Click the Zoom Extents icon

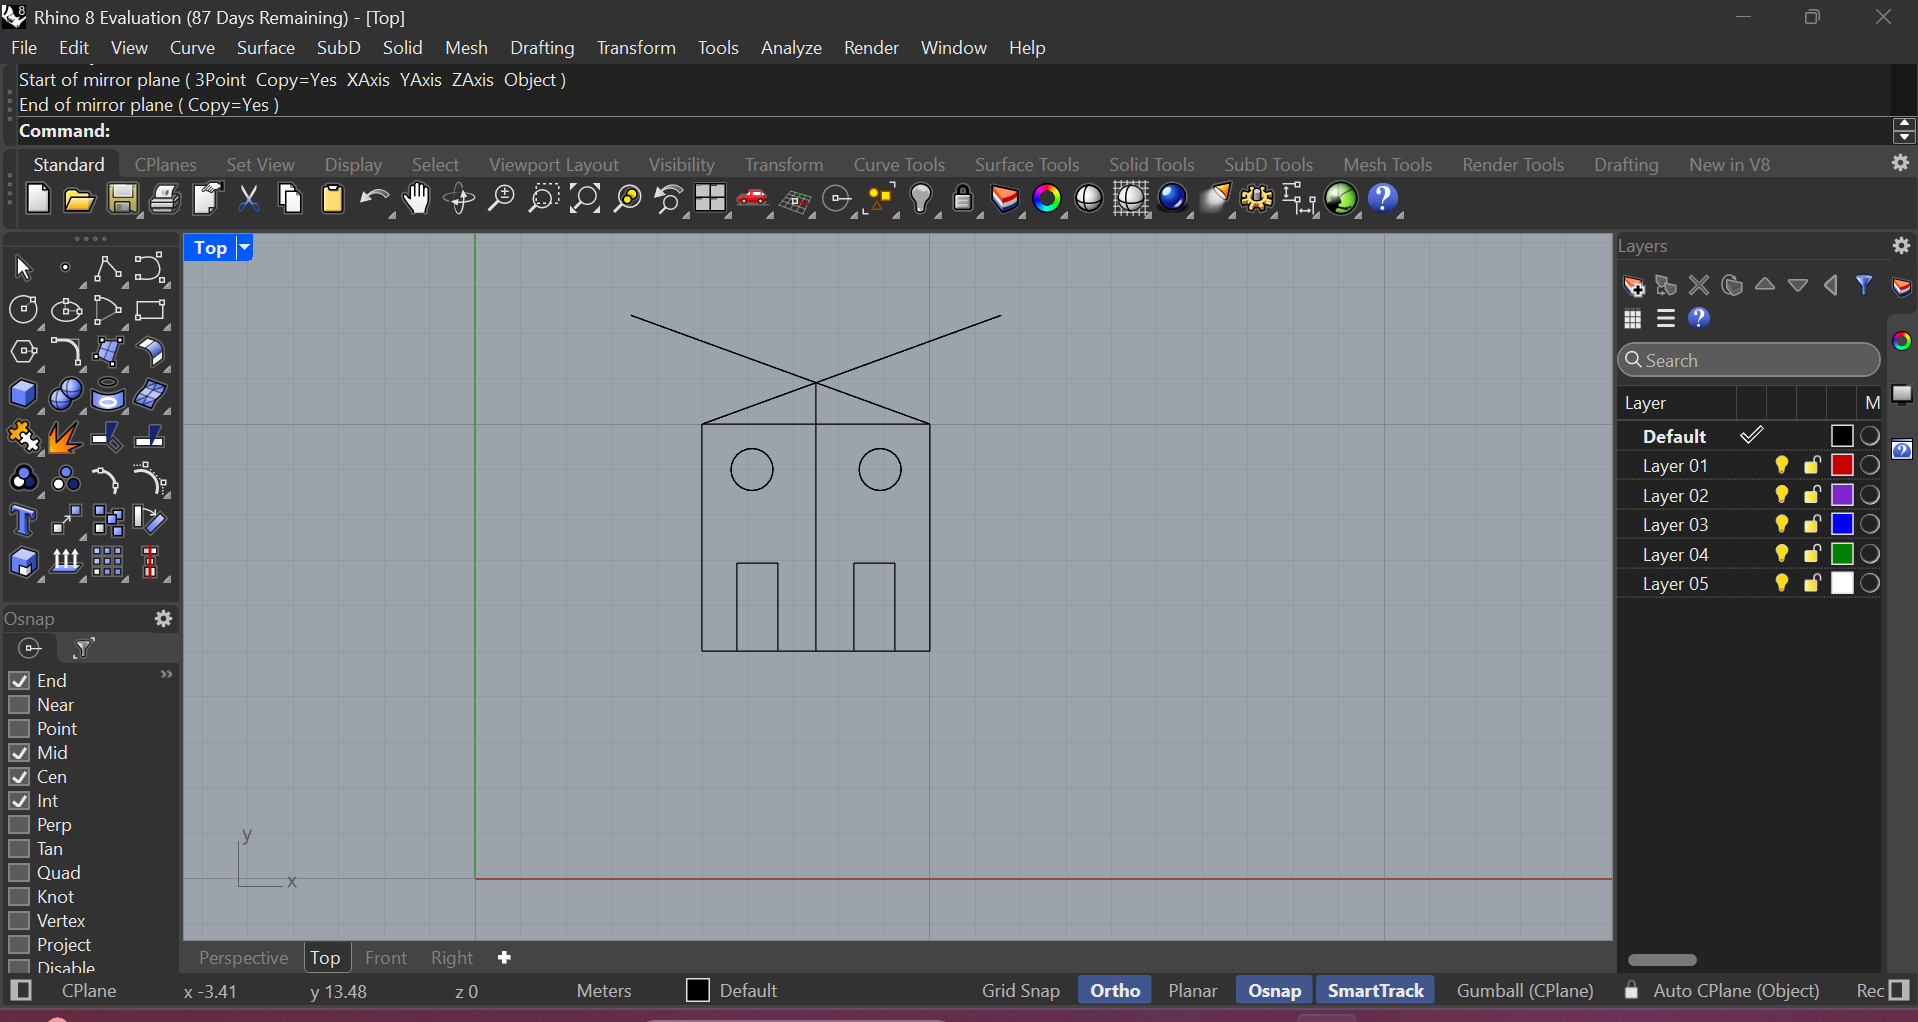[x=585, y=200]
